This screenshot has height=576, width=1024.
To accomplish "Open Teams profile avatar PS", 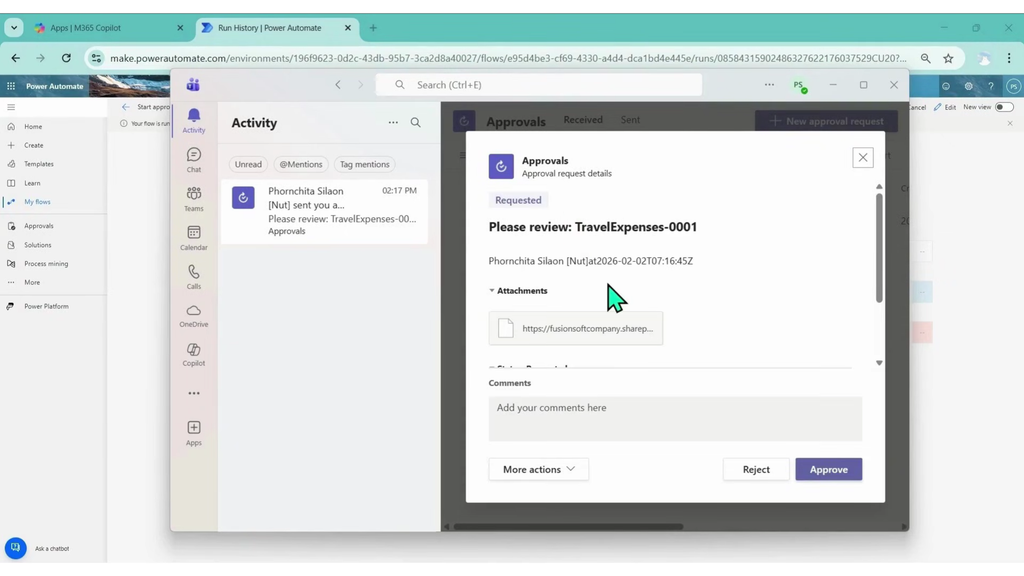I will tap(799, 86).
